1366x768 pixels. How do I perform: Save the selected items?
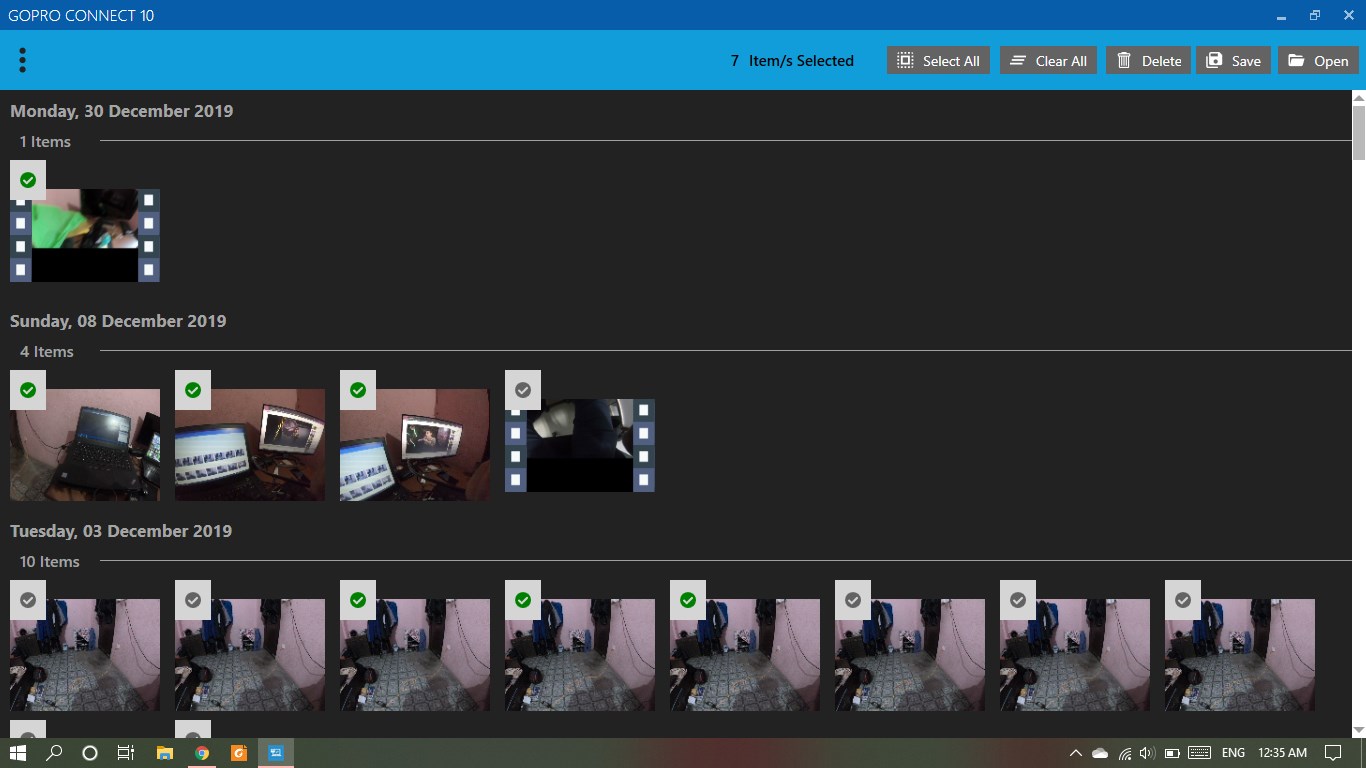click(1233, 60)
